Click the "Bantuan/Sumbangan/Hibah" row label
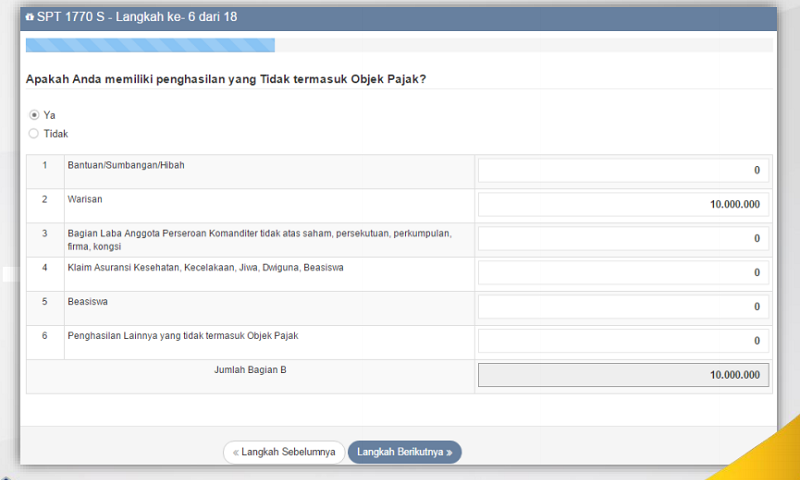The image size is (800, 480). 126,165
